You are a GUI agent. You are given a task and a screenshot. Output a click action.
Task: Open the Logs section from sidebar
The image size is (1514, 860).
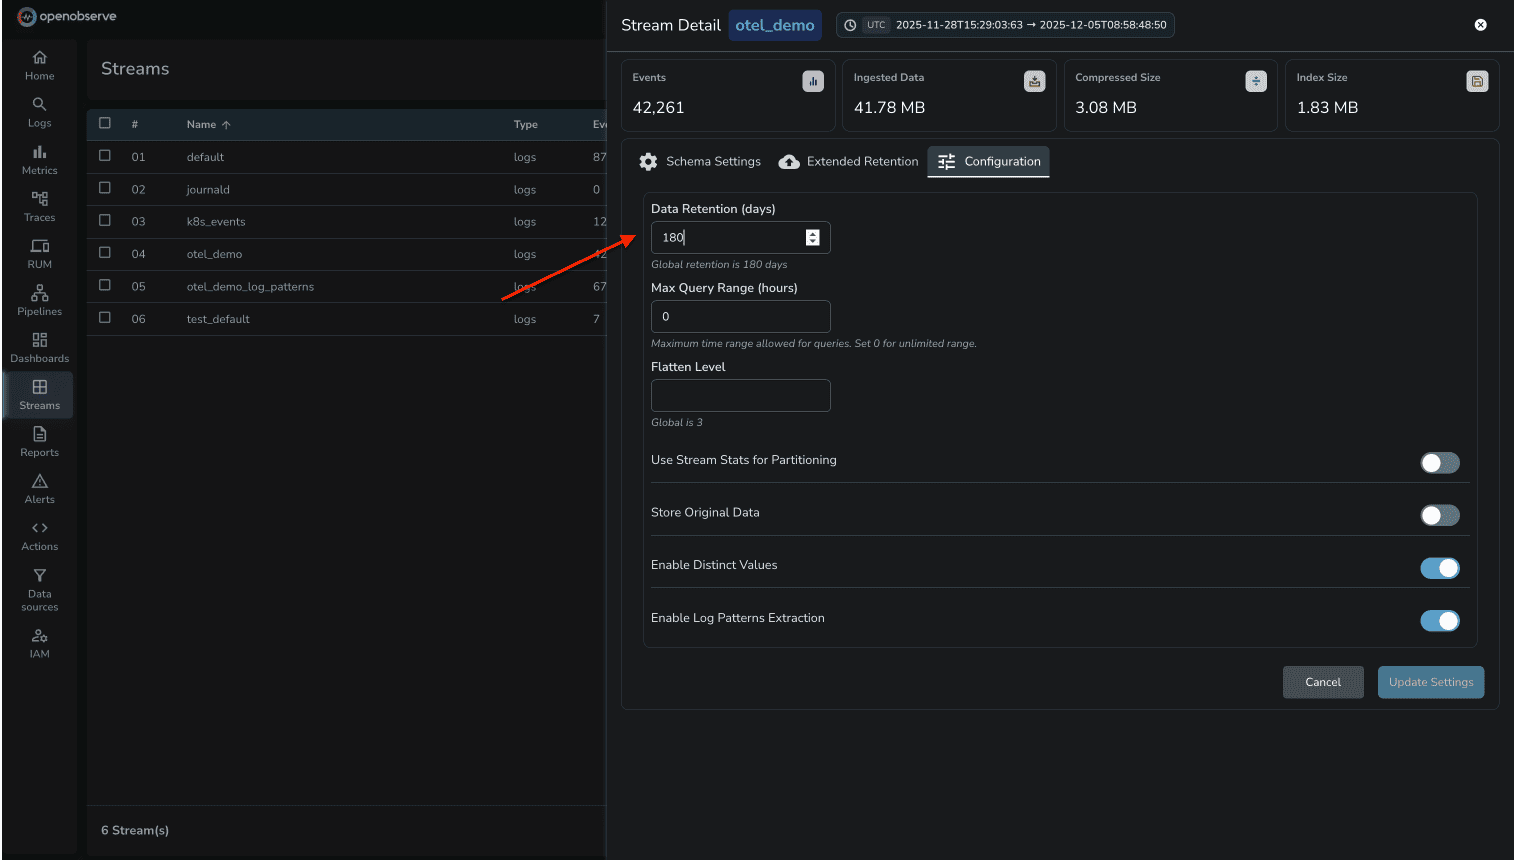point(39,112)
